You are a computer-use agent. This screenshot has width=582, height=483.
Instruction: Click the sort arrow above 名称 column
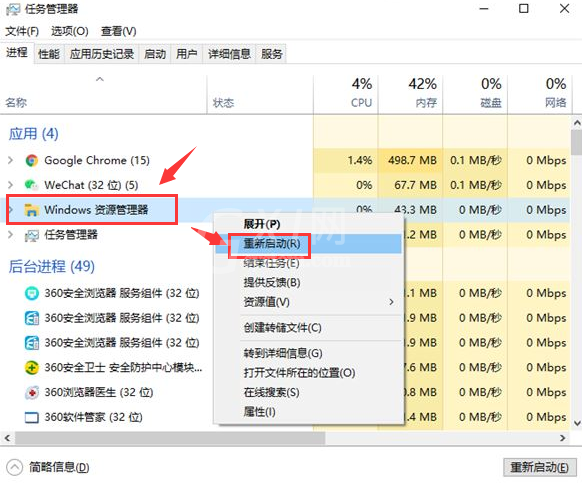tap(99, 79)
